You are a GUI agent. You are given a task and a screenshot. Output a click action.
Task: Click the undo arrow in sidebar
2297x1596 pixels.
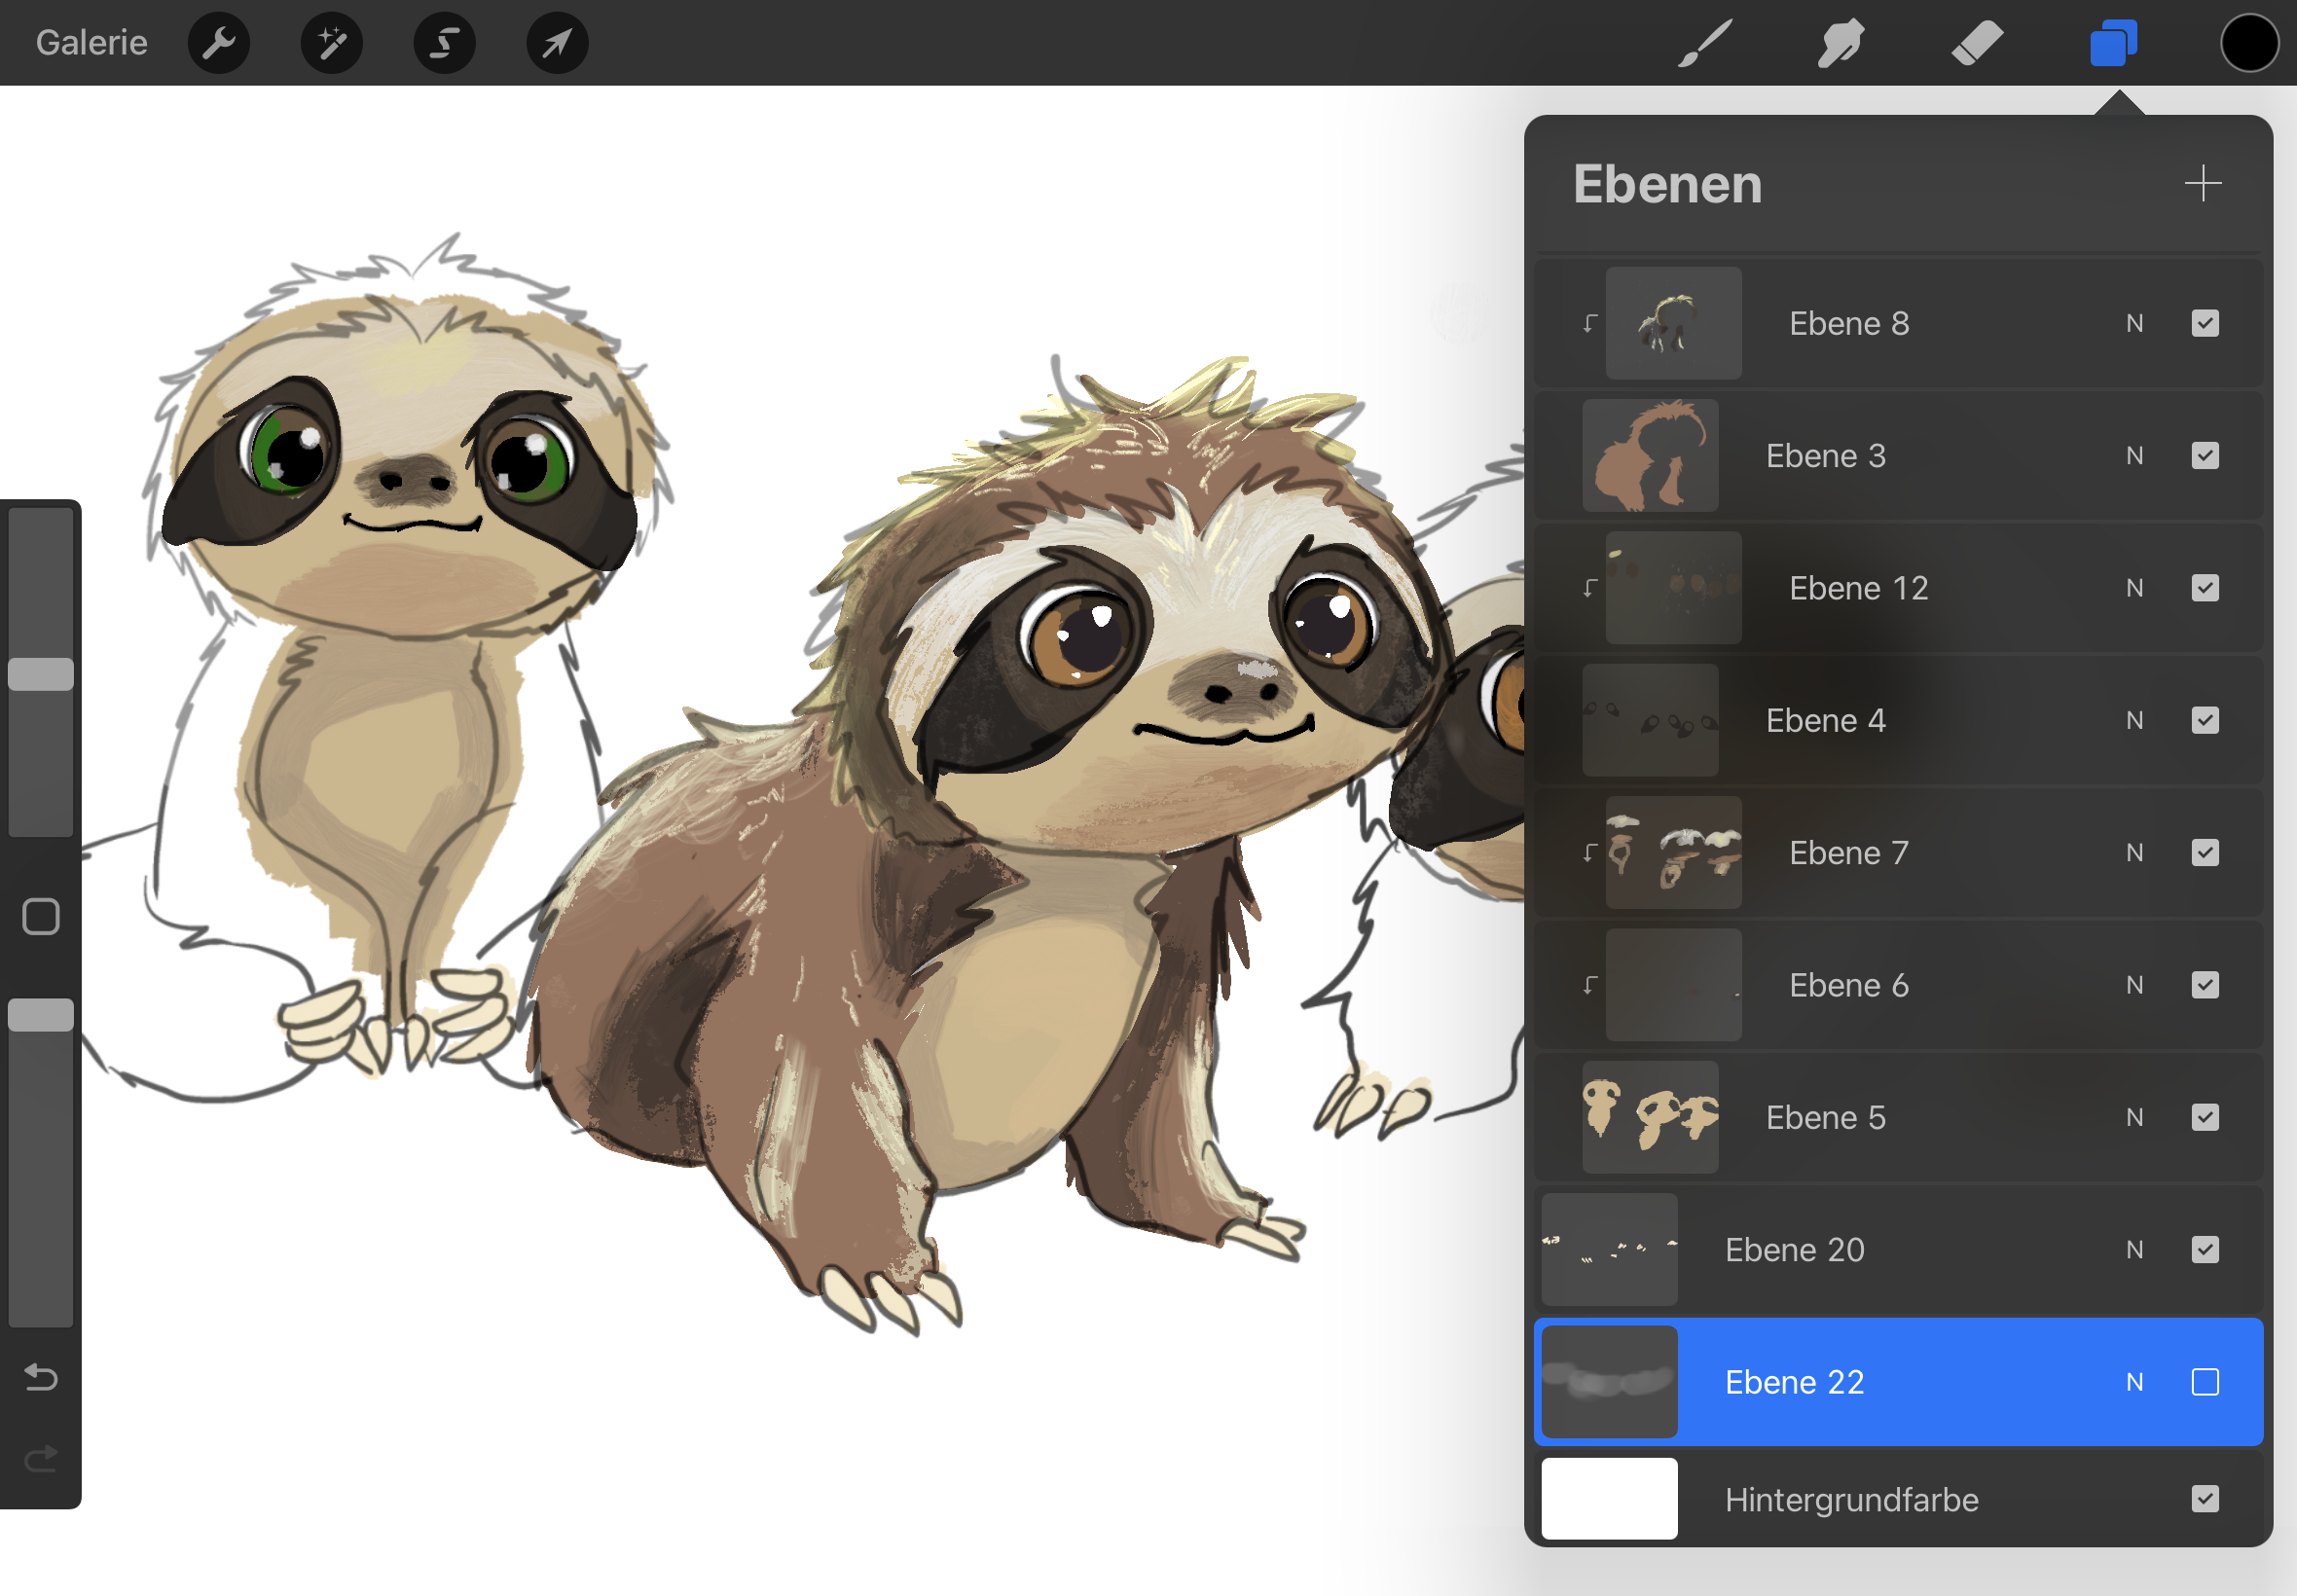click(41, 1378)
